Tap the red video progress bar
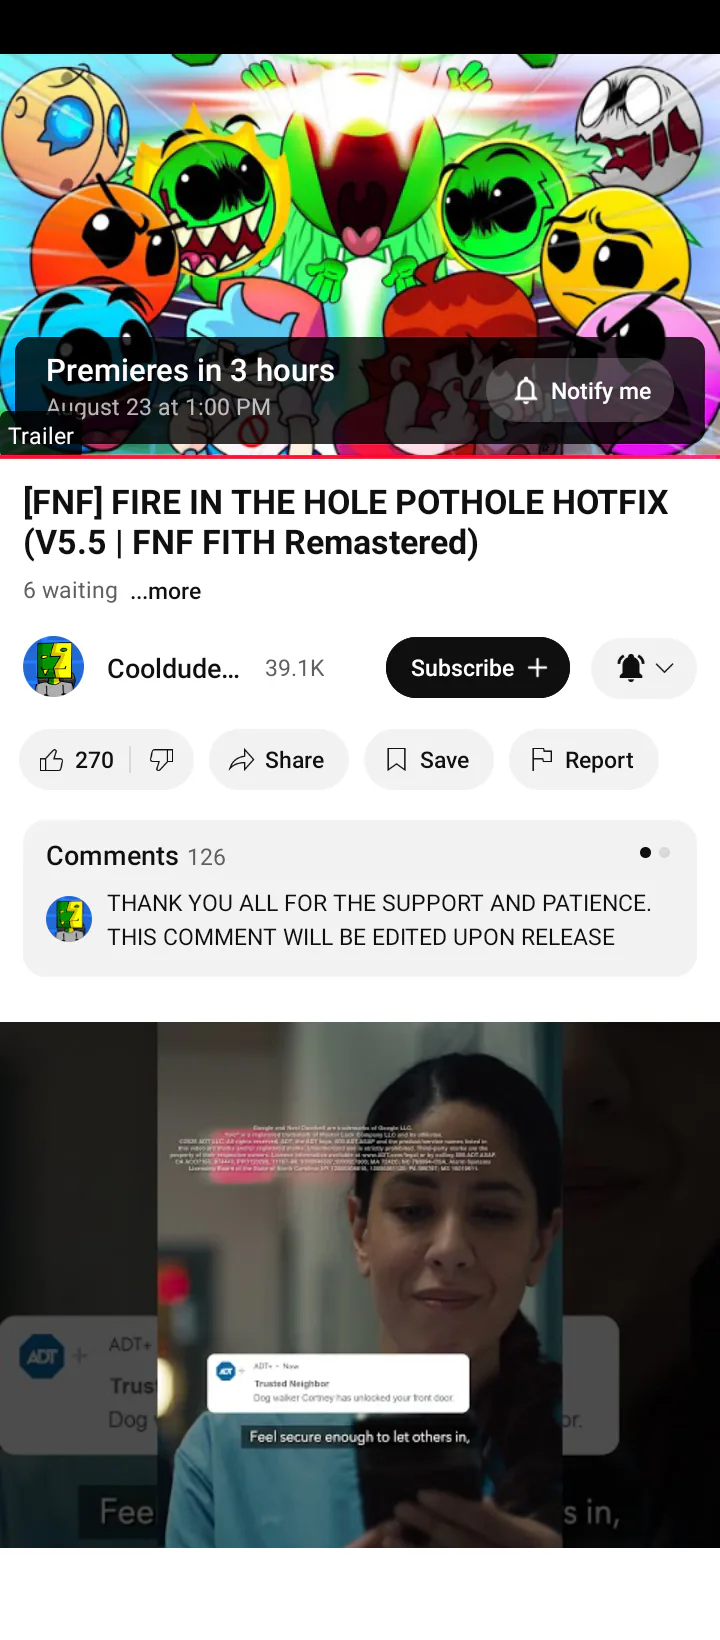 pyautogui.click(x=360, y=457)
